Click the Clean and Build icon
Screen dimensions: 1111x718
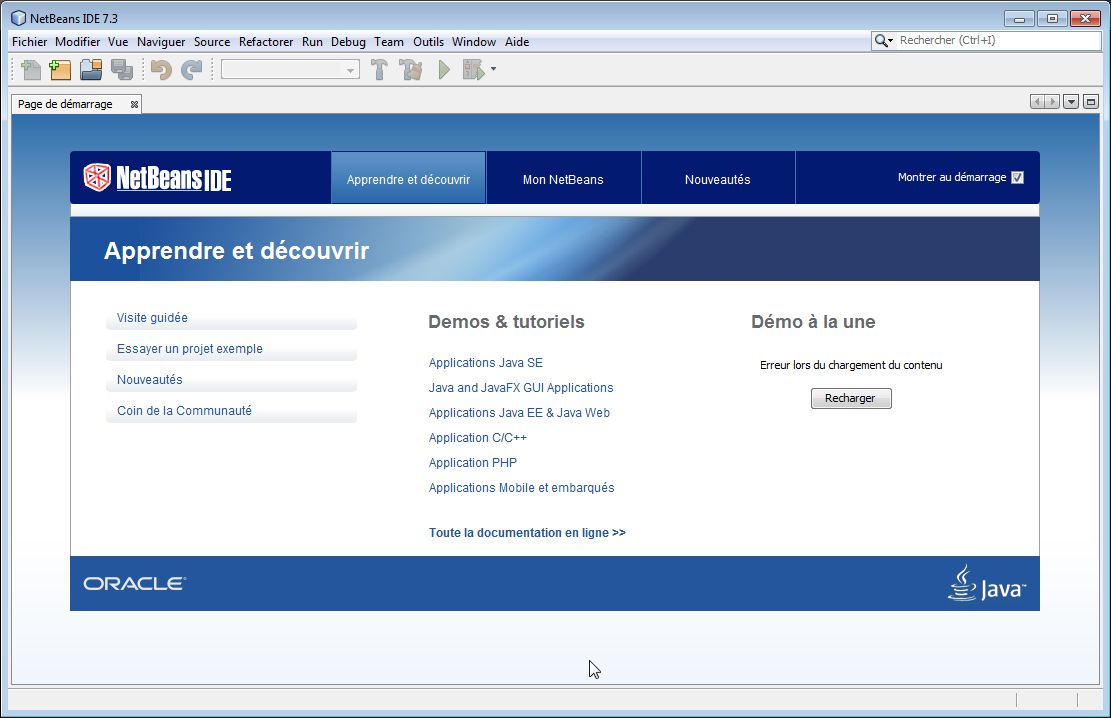[x=410, y=69]
